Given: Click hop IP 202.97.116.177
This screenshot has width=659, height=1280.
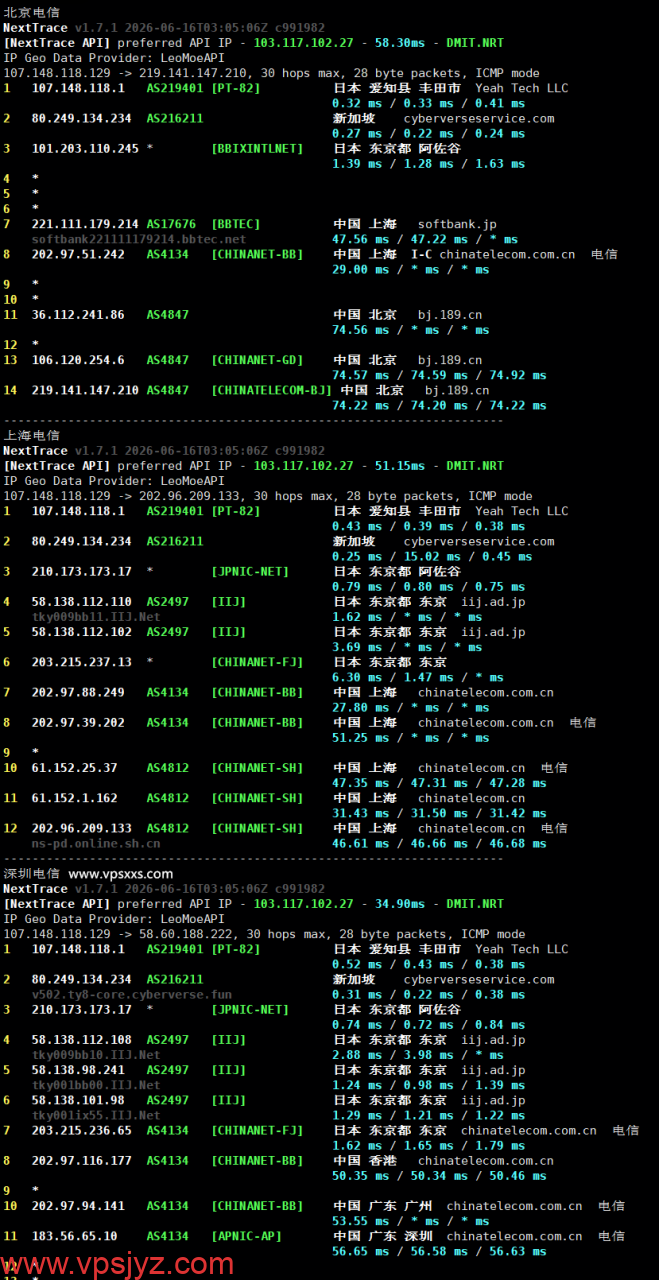Looking at the screenshot, I should [82, 1161].
